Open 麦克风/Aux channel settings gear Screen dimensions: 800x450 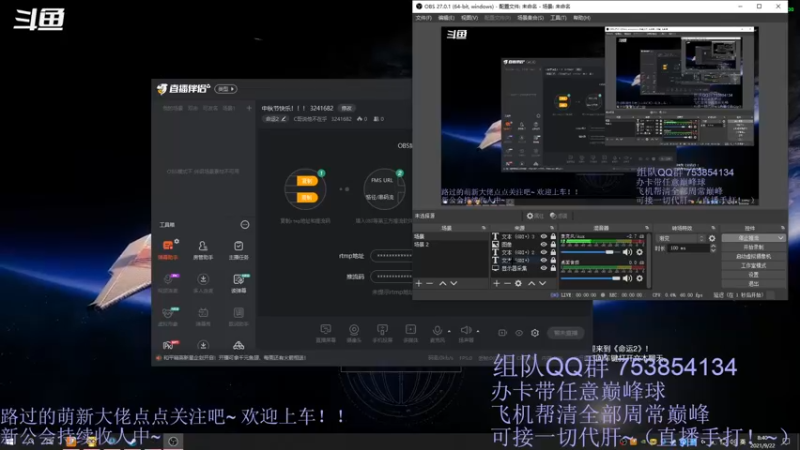click(x=639, y=252)
